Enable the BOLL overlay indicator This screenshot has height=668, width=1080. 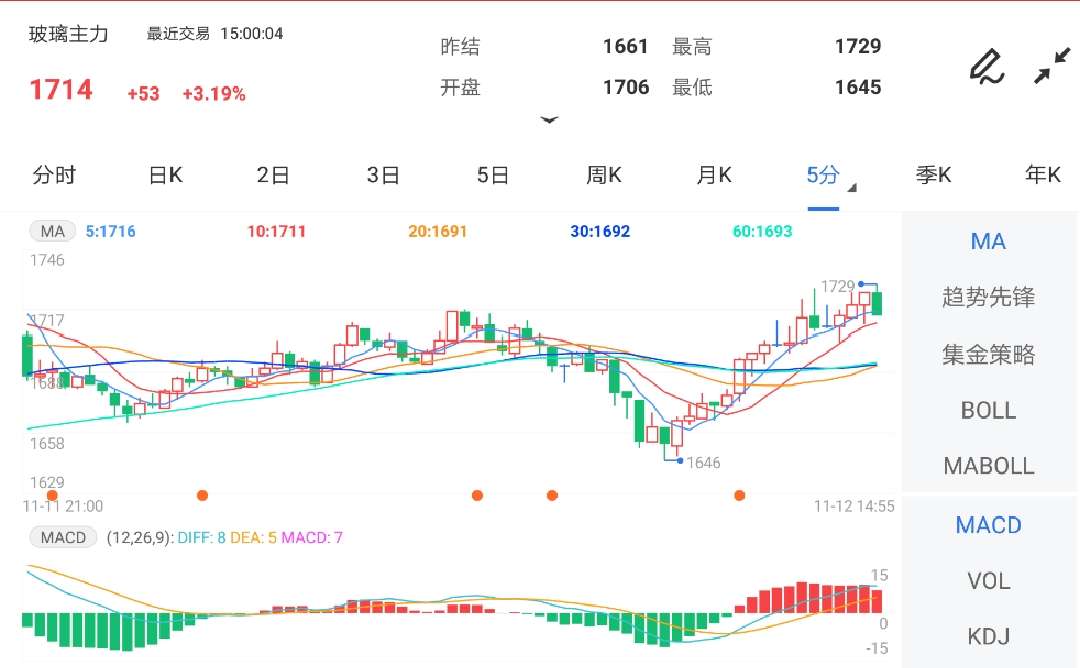(x=988, y=410)
